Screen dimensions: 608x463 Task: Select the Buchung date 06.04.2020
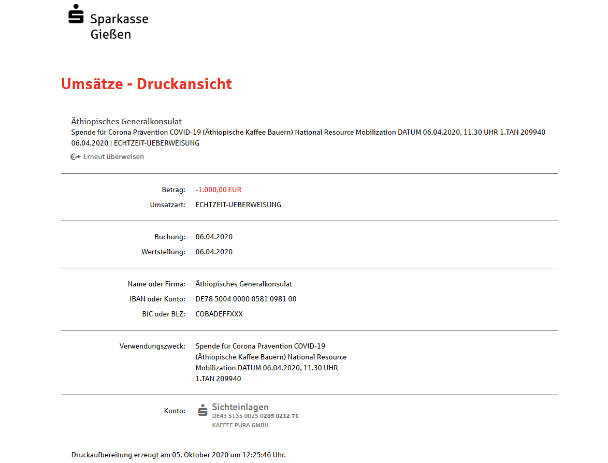click(x=214, y=236)
